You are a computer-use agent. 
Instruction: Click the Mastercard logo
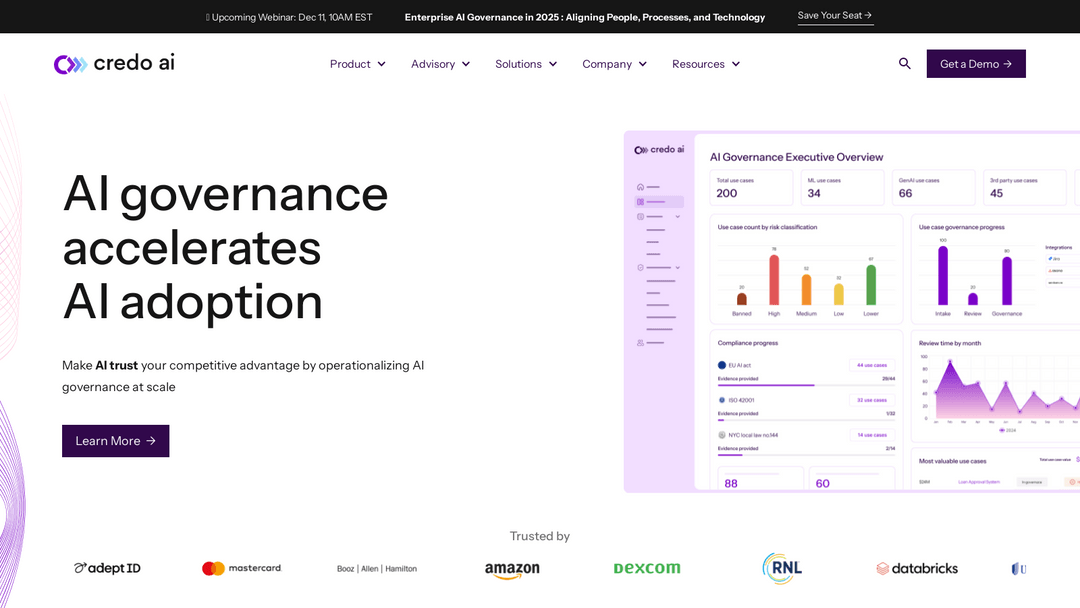[x=242, y=568]
